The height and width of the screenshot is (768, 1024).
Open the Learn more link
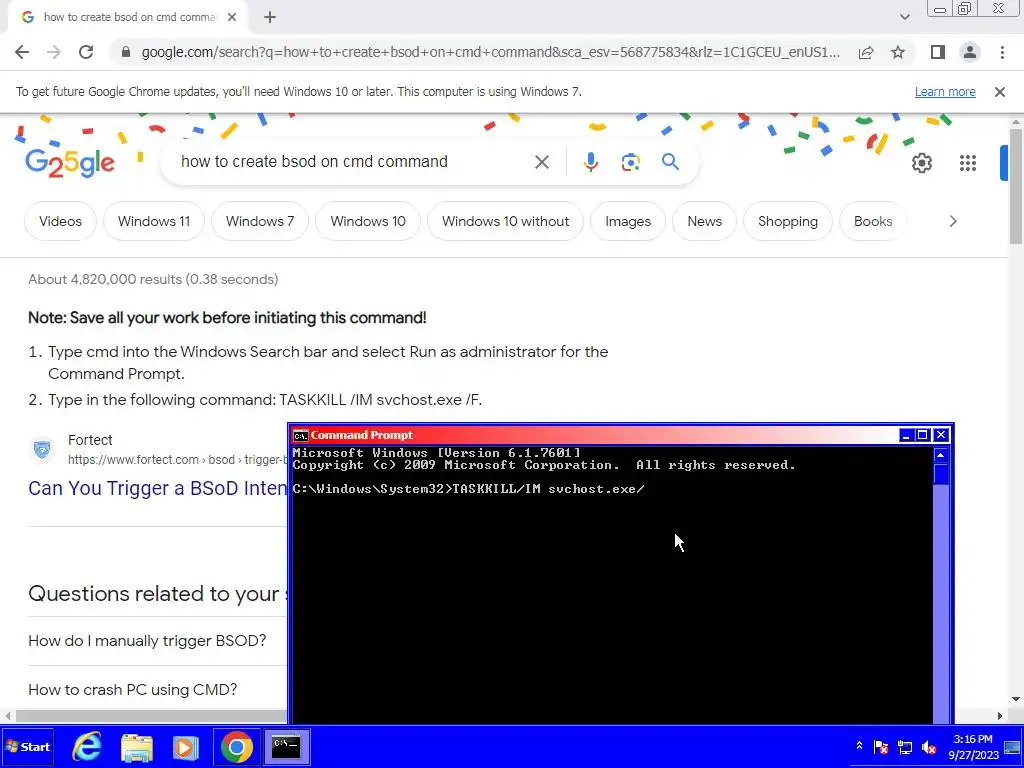click(945, 92)
